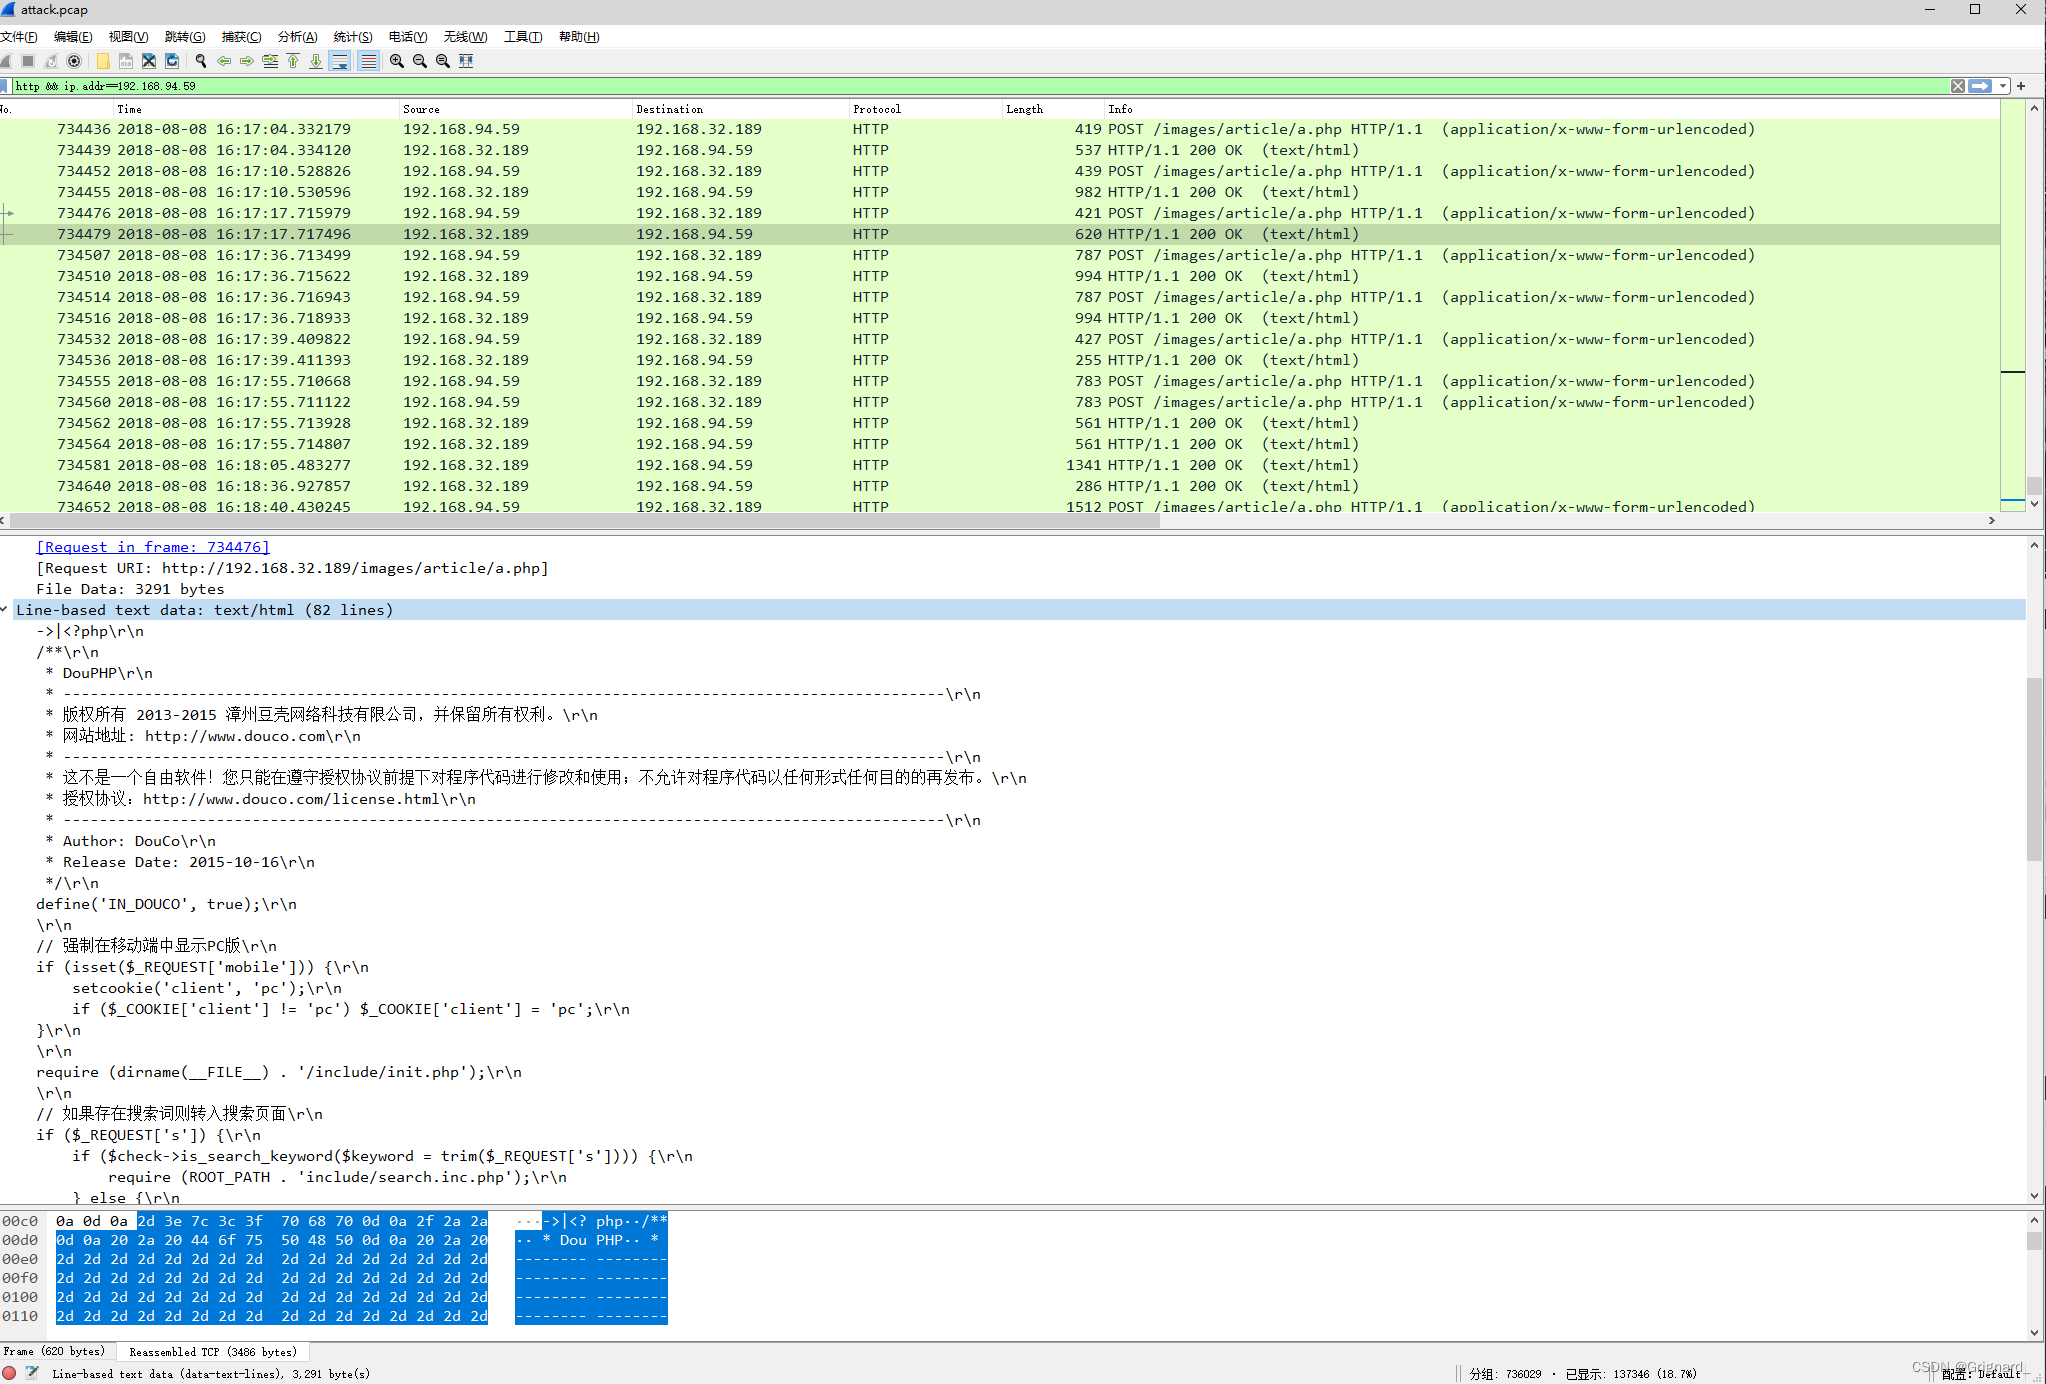Open capture options gear icon

click(74, 61)
